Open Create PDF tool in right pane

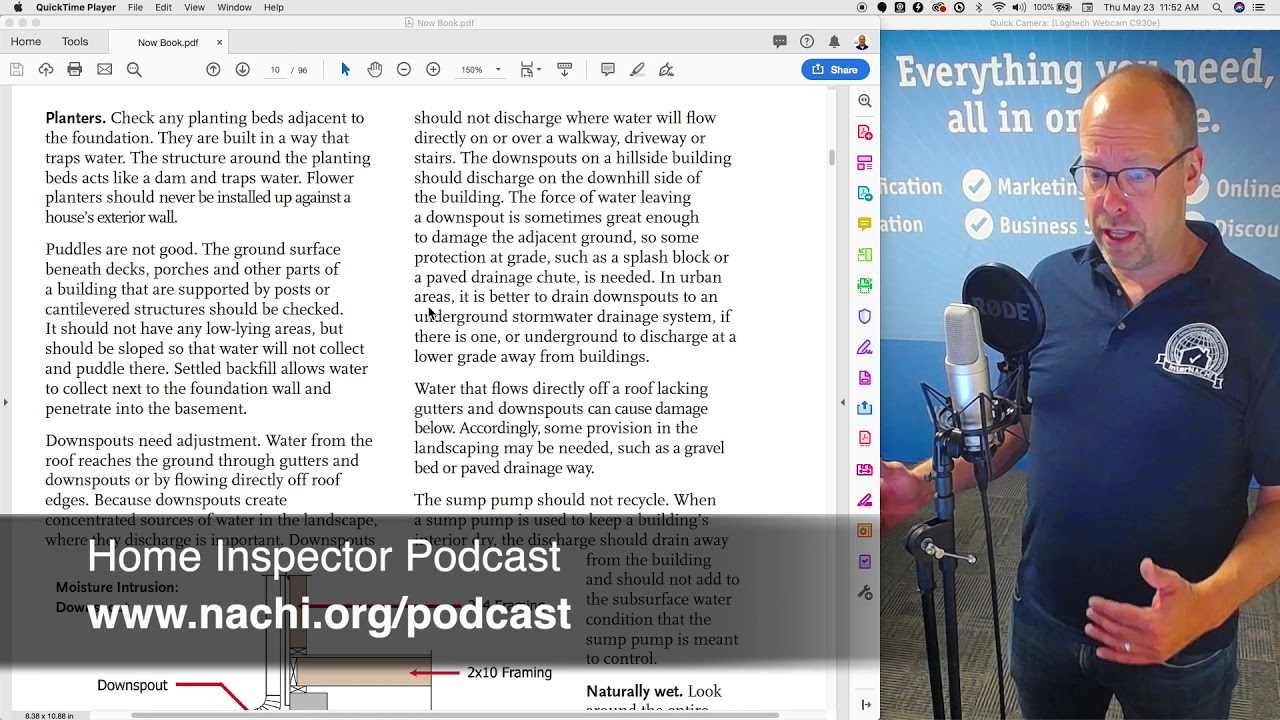pos(865,132)
